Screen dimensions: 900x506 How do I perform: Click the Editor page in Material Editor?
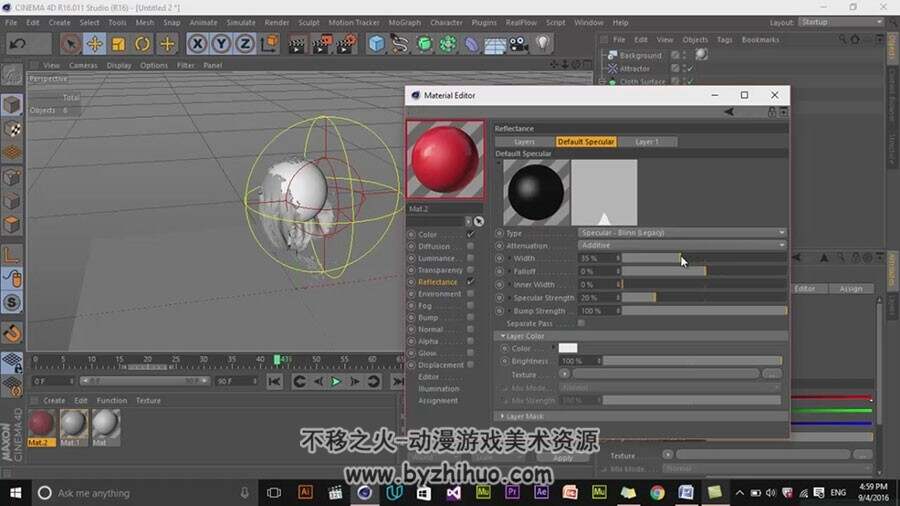pos(429,377)
